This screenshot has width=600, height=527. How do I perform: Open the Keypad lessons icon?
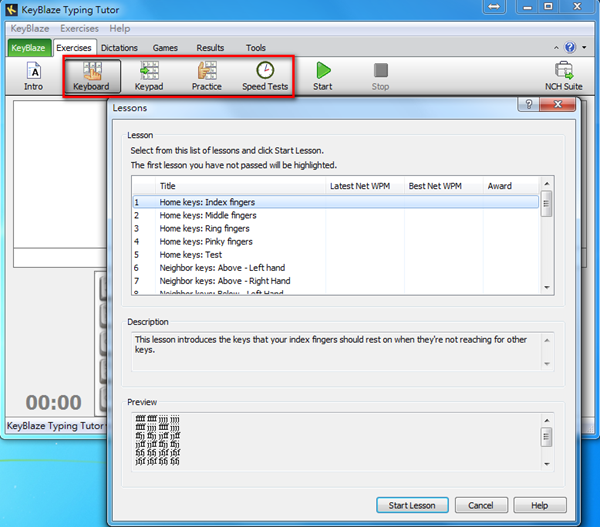click(149, 76)
